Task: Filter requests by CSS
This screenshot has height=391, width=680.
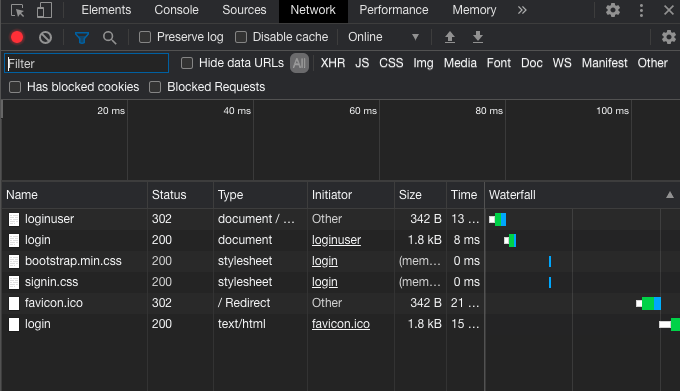Action: [391, 63]
